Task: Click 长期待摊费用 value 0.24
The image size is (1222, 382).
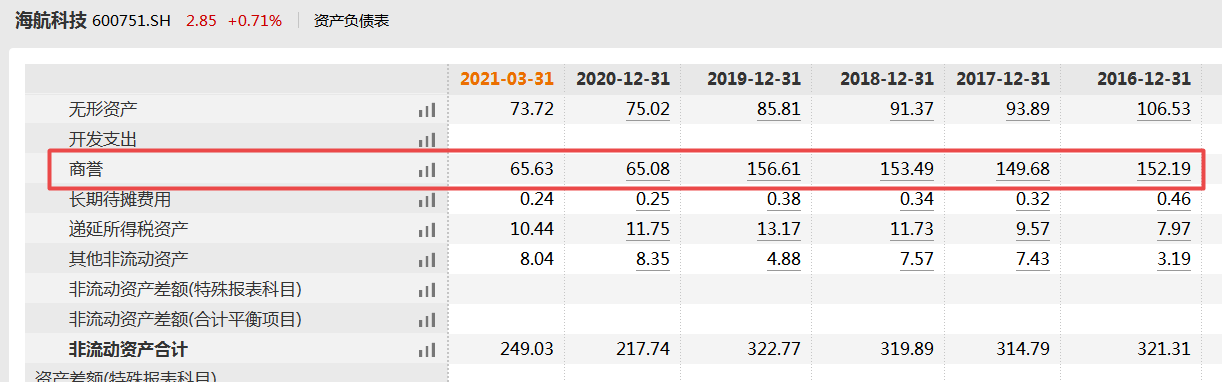Action: pos(537,199)
